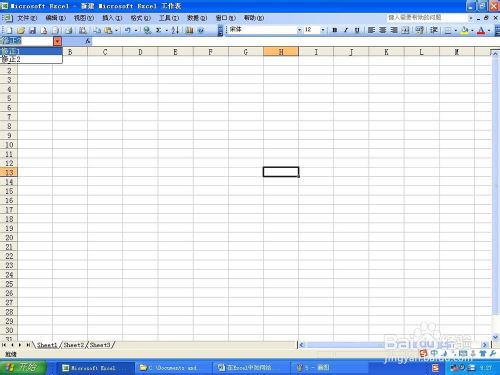Image resolution: width=500 pixels, height=375 pixels.
Task: Apply red Font Color letter A
Action: 481,30
